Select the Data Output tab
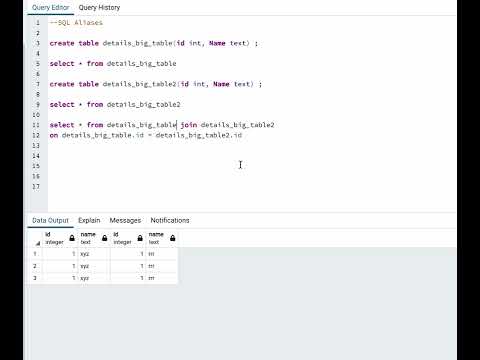Screen dimensions: 480x360 point(50,220)
